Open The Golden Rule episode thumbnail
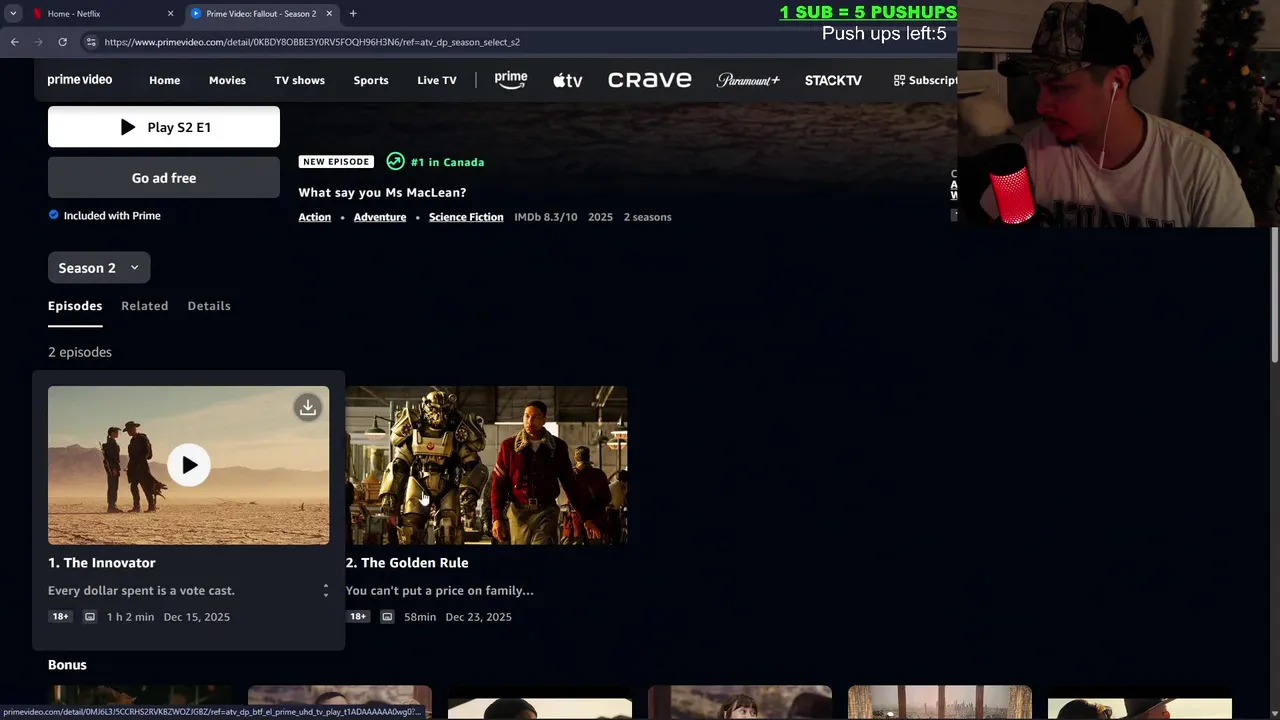Viewport: 1280px width, 720px height. pos(487,465)
